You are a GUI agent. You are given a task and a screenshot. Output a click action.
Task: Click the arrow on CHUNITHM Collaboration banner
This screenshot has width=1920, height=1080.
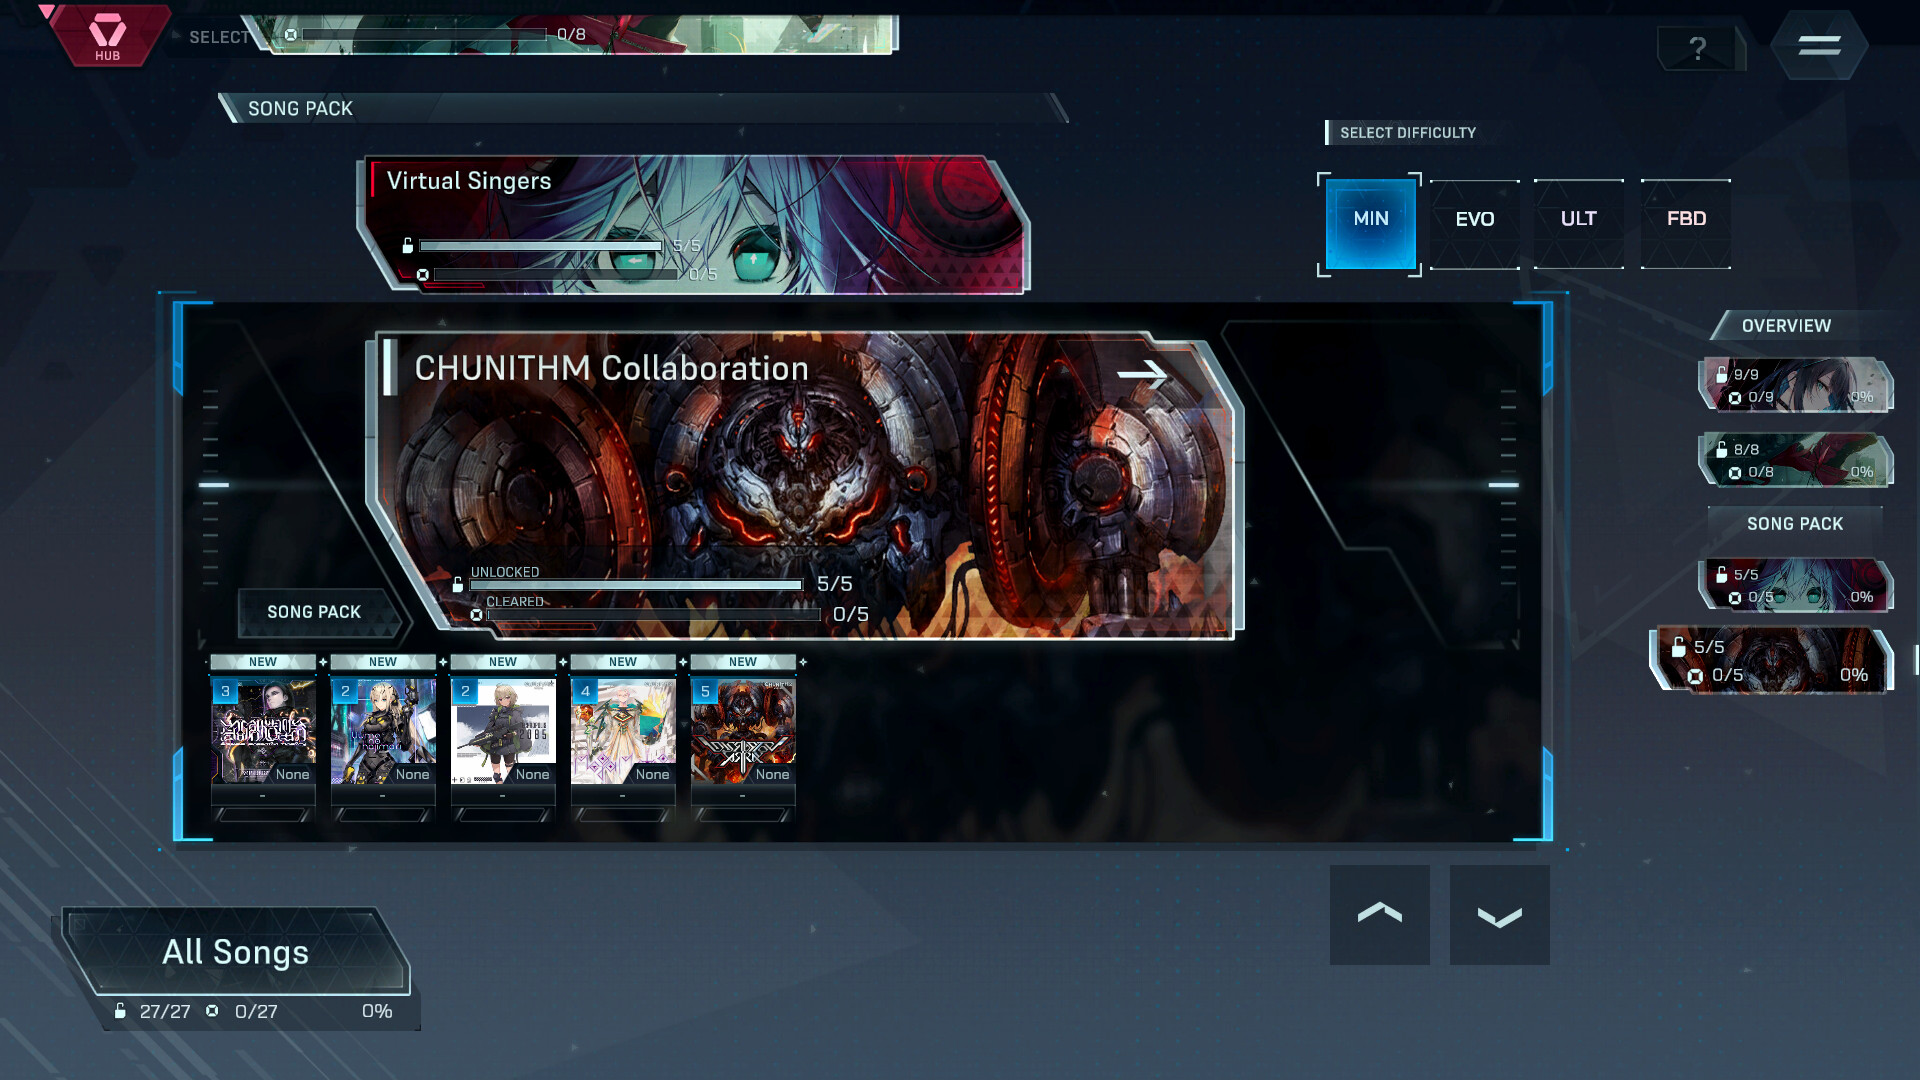[x=1142, y=374]
